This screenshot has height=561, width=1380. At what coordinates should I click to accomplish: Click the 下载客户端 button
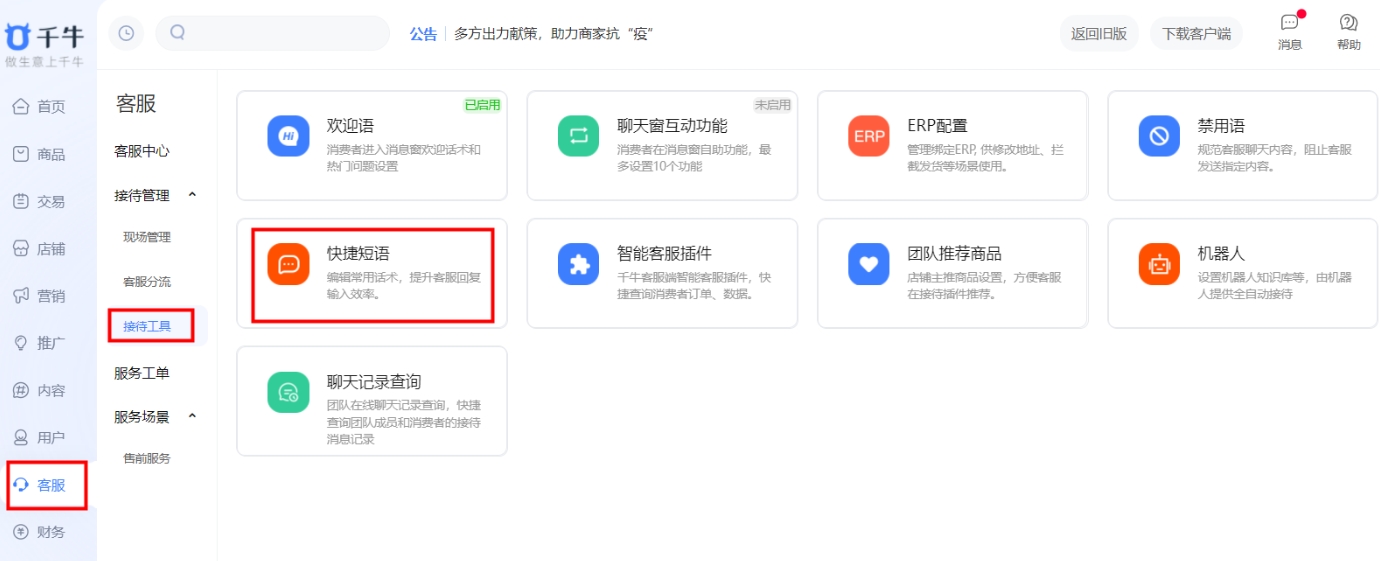tap(1196, 33)
